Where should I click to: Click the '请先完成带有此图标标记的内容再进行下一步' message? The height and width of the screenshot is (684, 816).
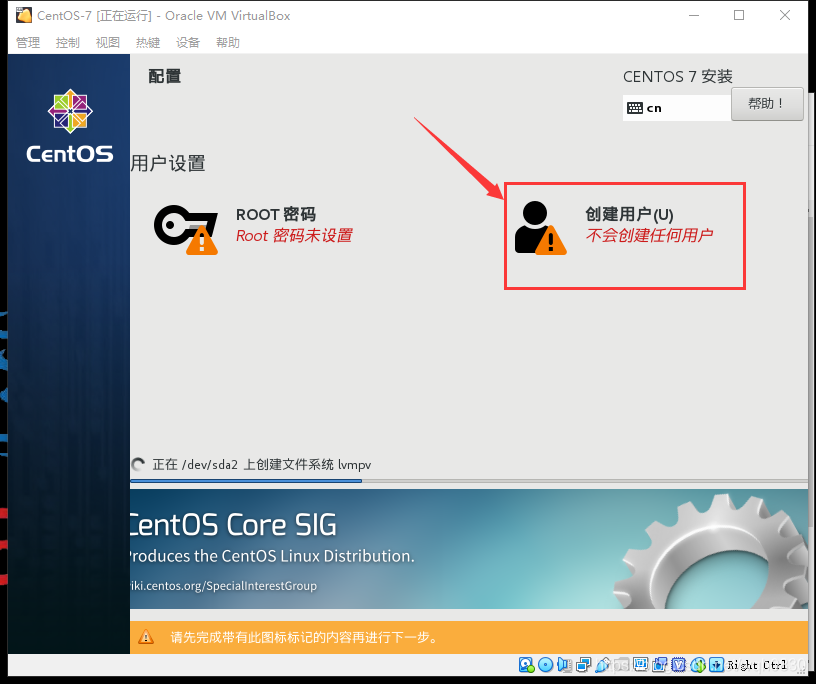pos(304,637)
